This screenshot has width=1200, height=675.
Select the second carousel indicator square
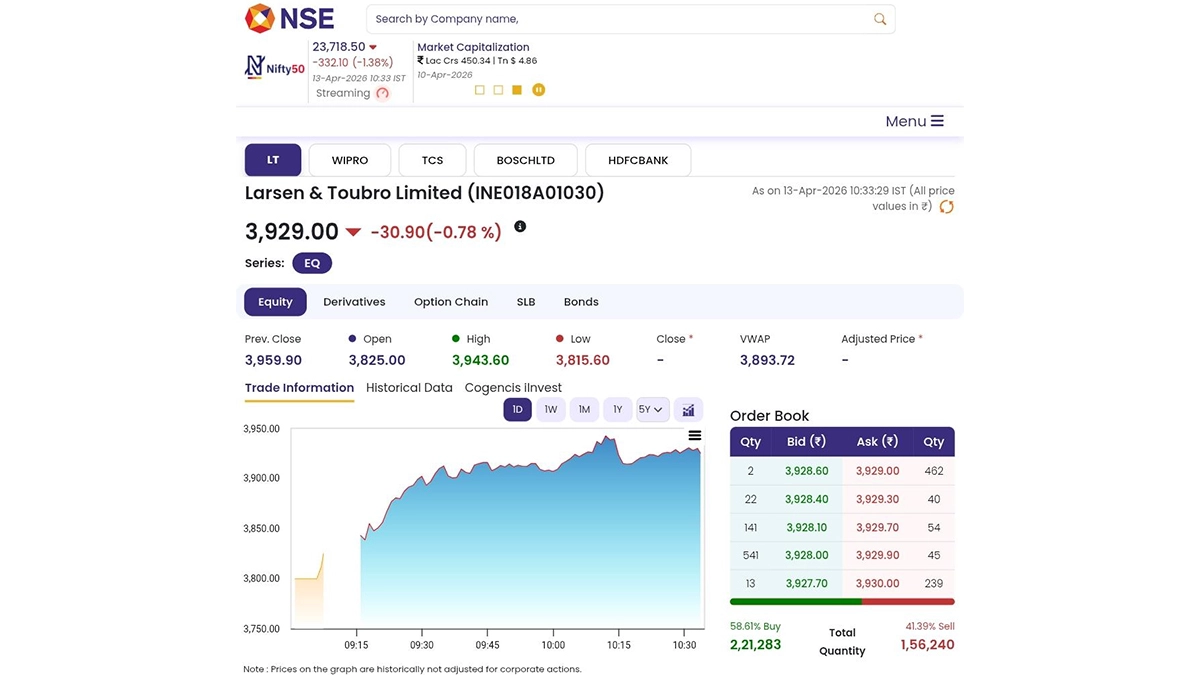(499, 90)
